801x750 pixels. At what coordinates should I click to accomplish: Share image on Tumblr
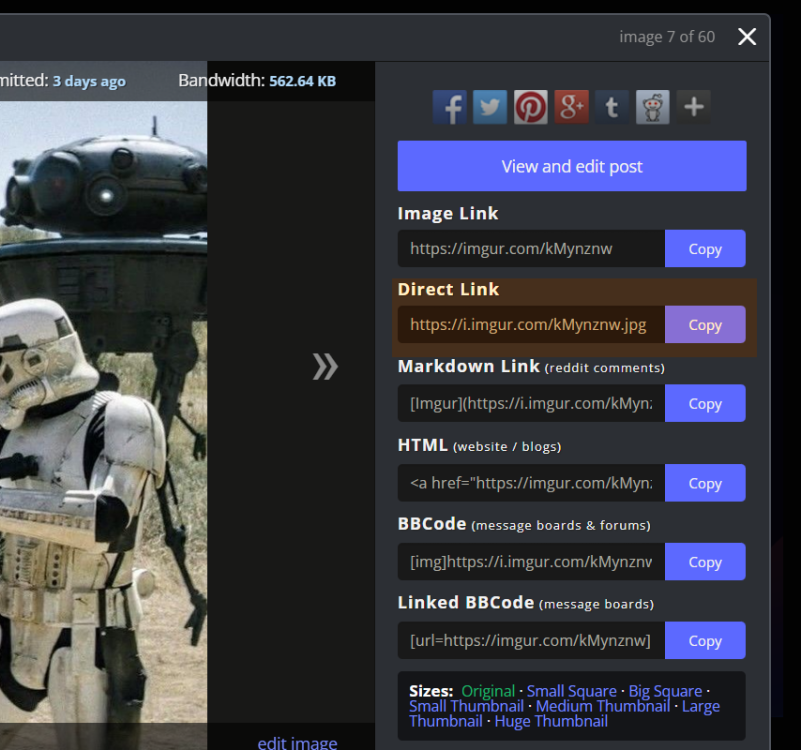[x=612, y=107]
